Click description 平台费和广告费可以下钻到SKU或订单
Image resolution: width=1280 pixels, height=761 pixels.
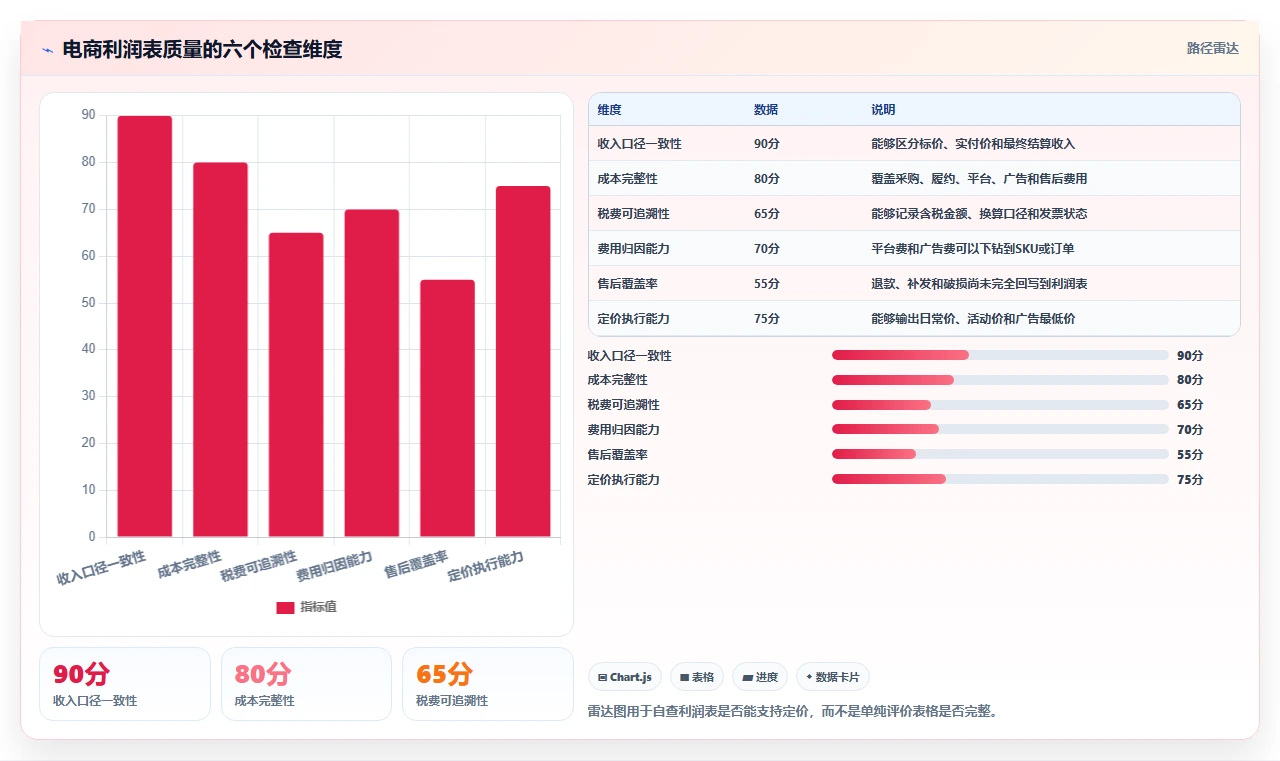point(973,249)
